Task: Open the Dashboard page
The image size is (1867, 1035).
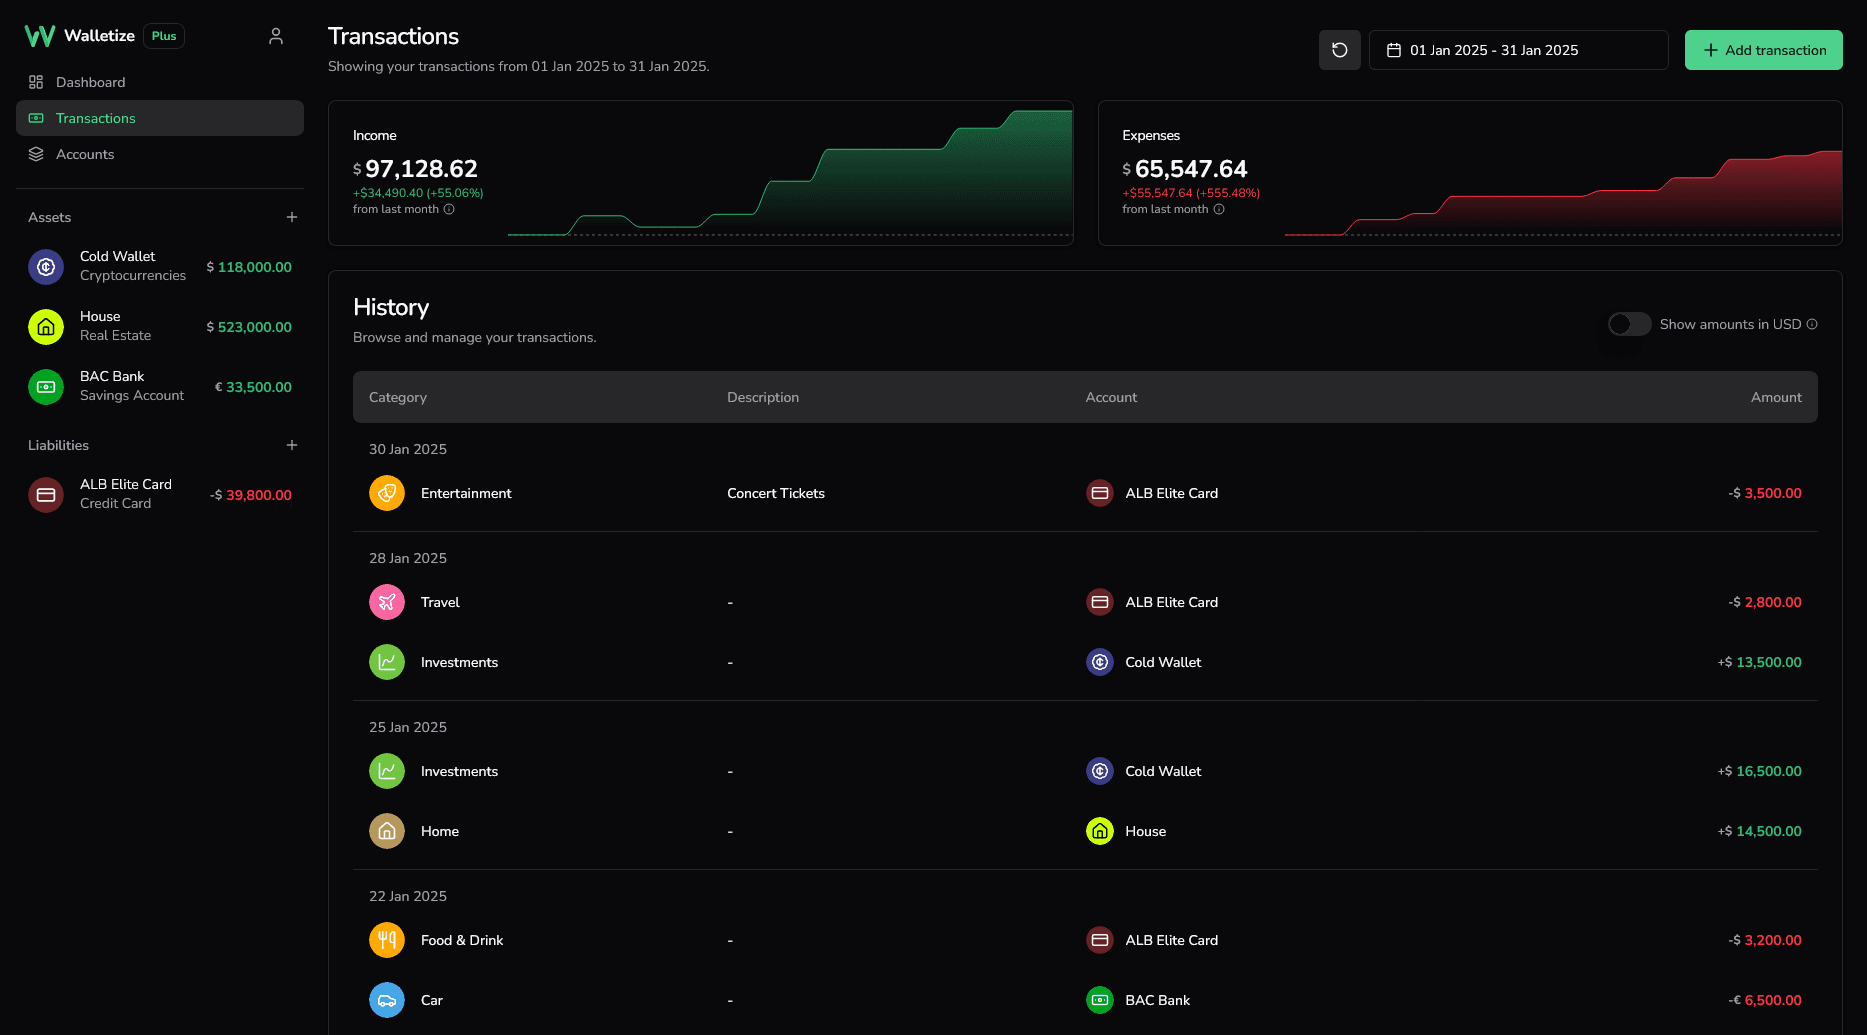Action: point(90,82)
